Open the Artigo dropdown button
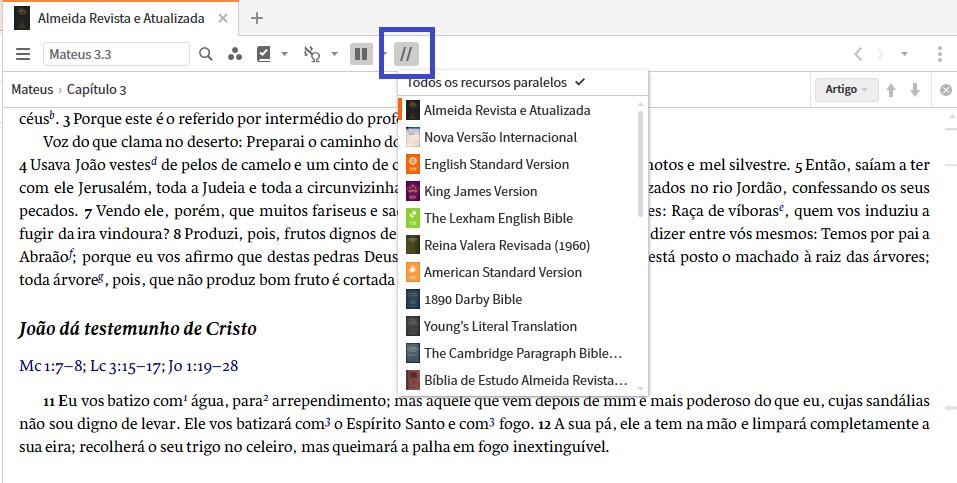Image resolution: width=957 pixels, height=483 pixels. [847, 90]
